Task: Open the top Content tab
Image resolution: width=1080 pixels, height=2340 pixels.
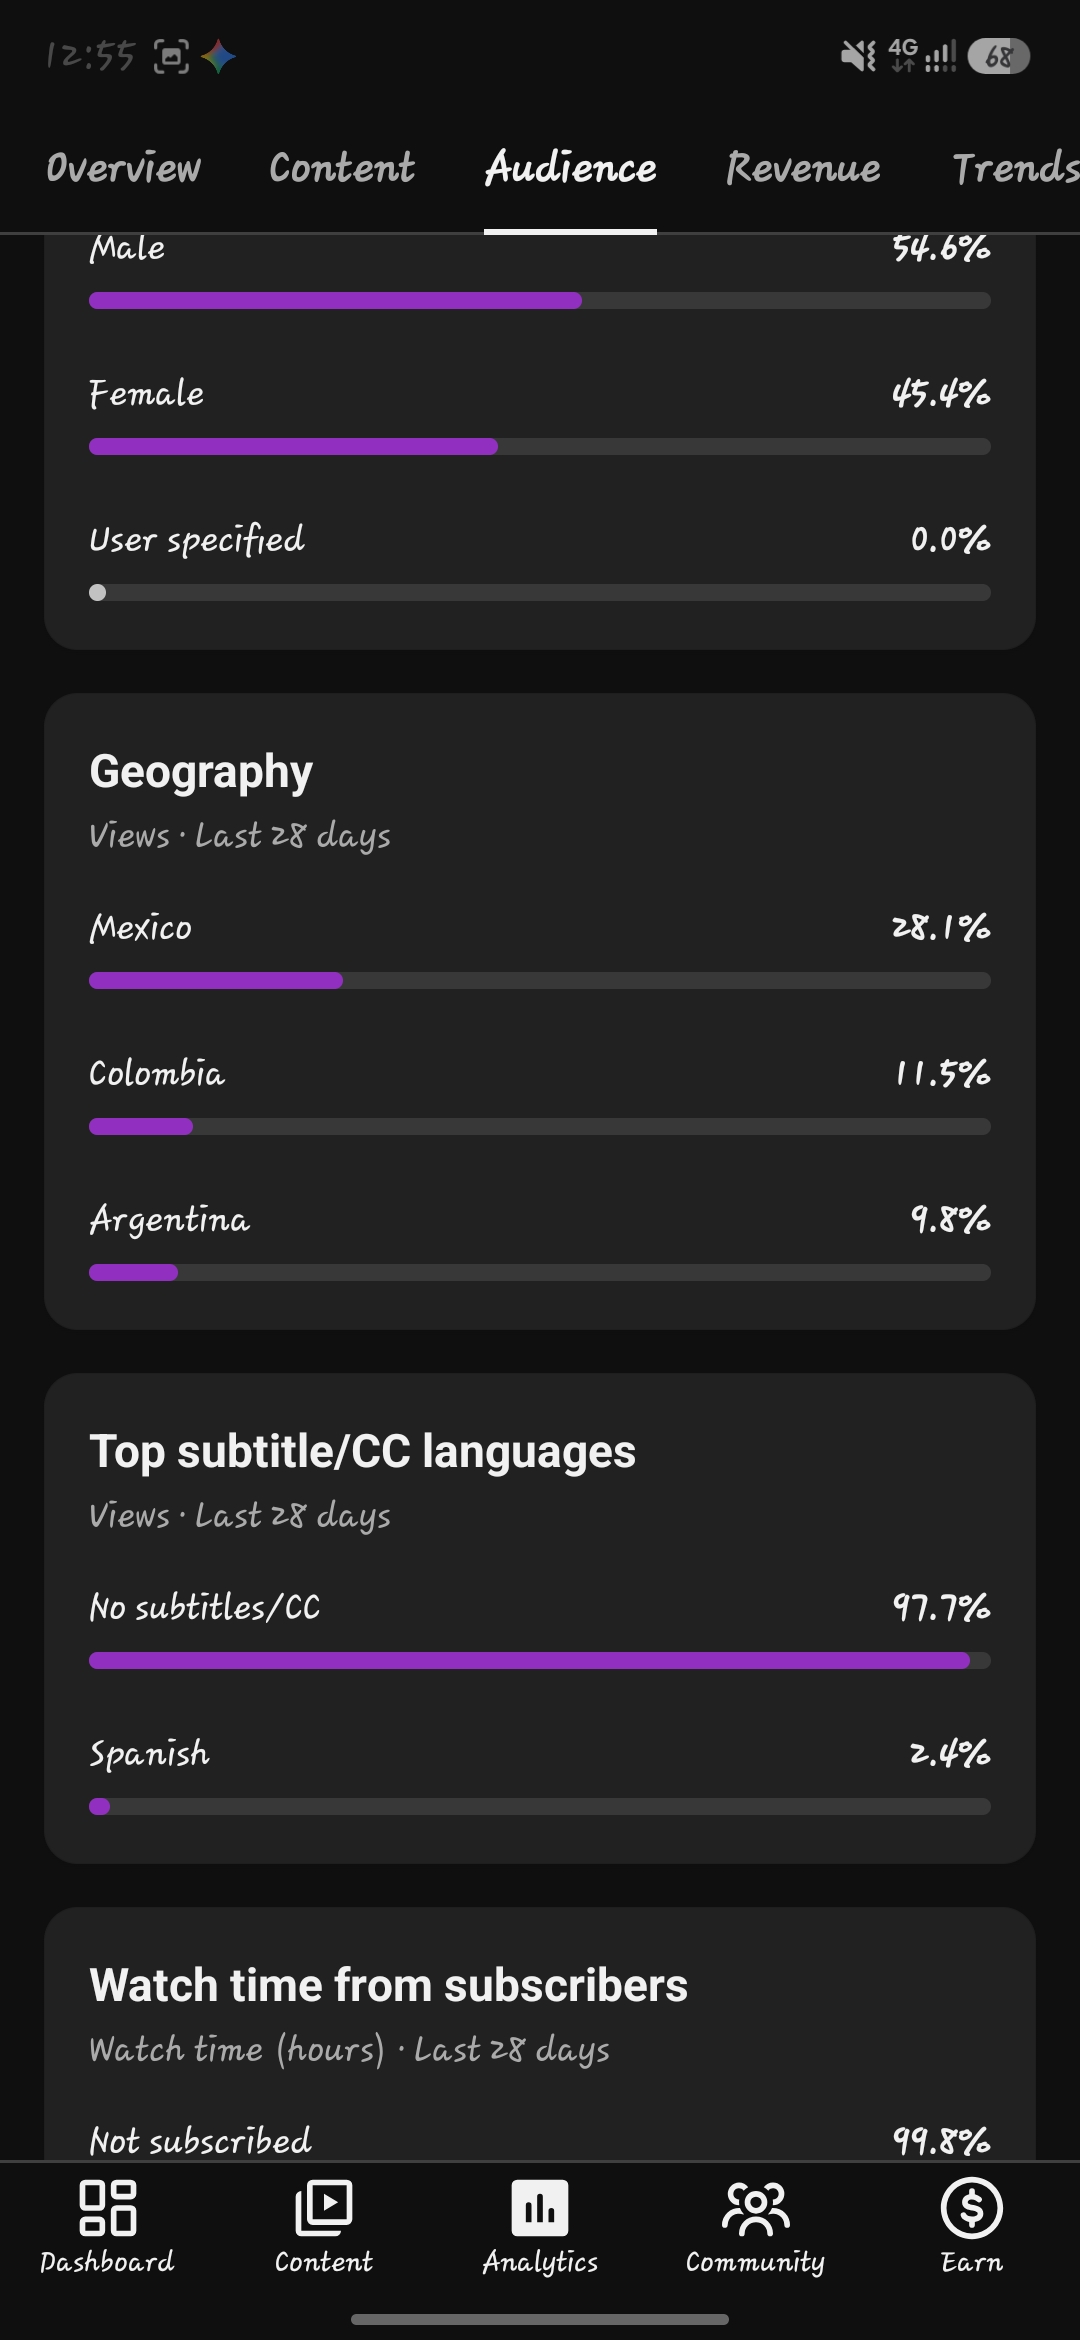Action: [x=342, y=168]
